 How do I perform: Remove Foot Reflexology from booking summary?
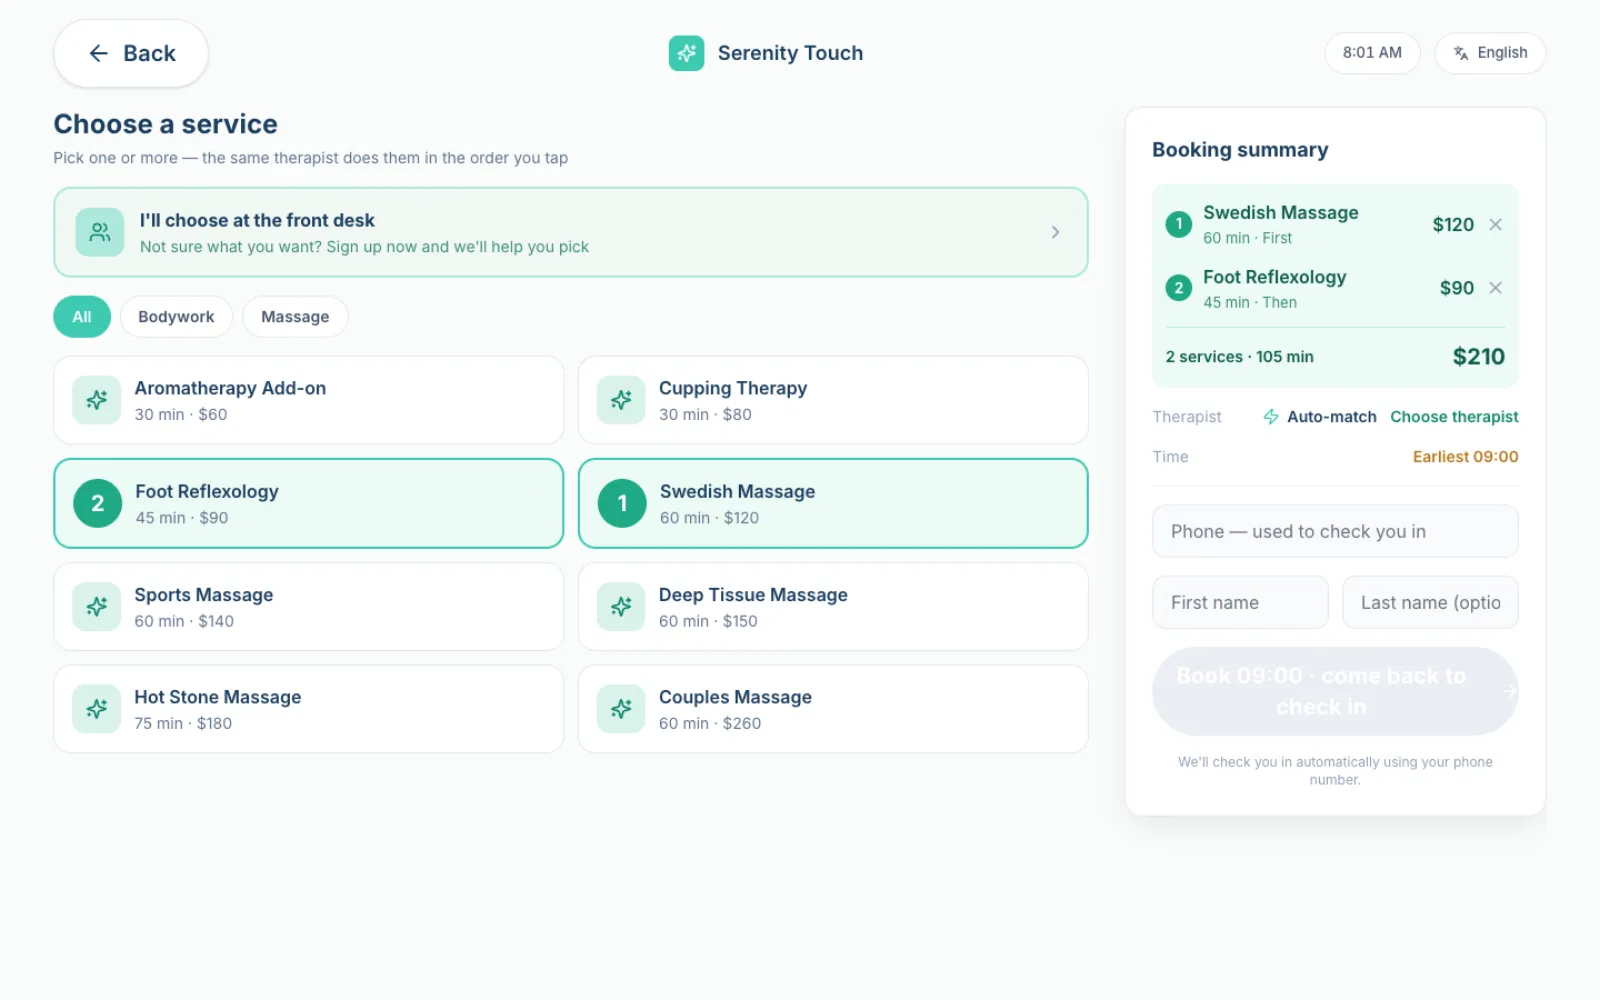(x=1495, y=288)
